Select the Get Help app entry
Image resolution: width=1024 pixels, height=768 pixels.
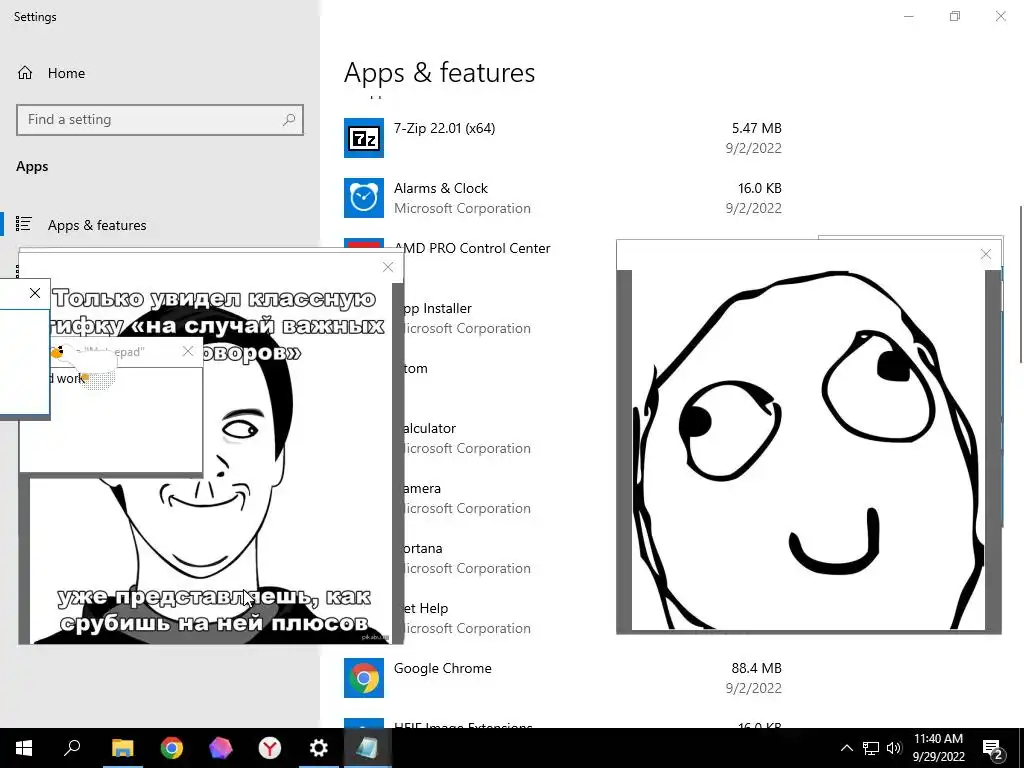point(424,608)
